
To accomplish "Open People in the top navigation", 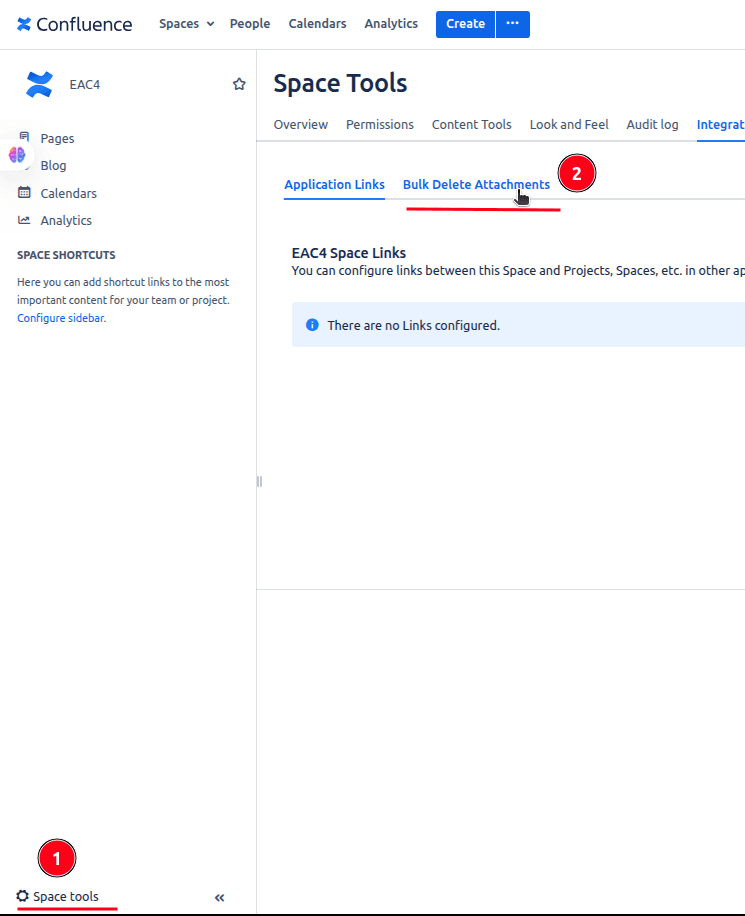I will pos(250,24).
